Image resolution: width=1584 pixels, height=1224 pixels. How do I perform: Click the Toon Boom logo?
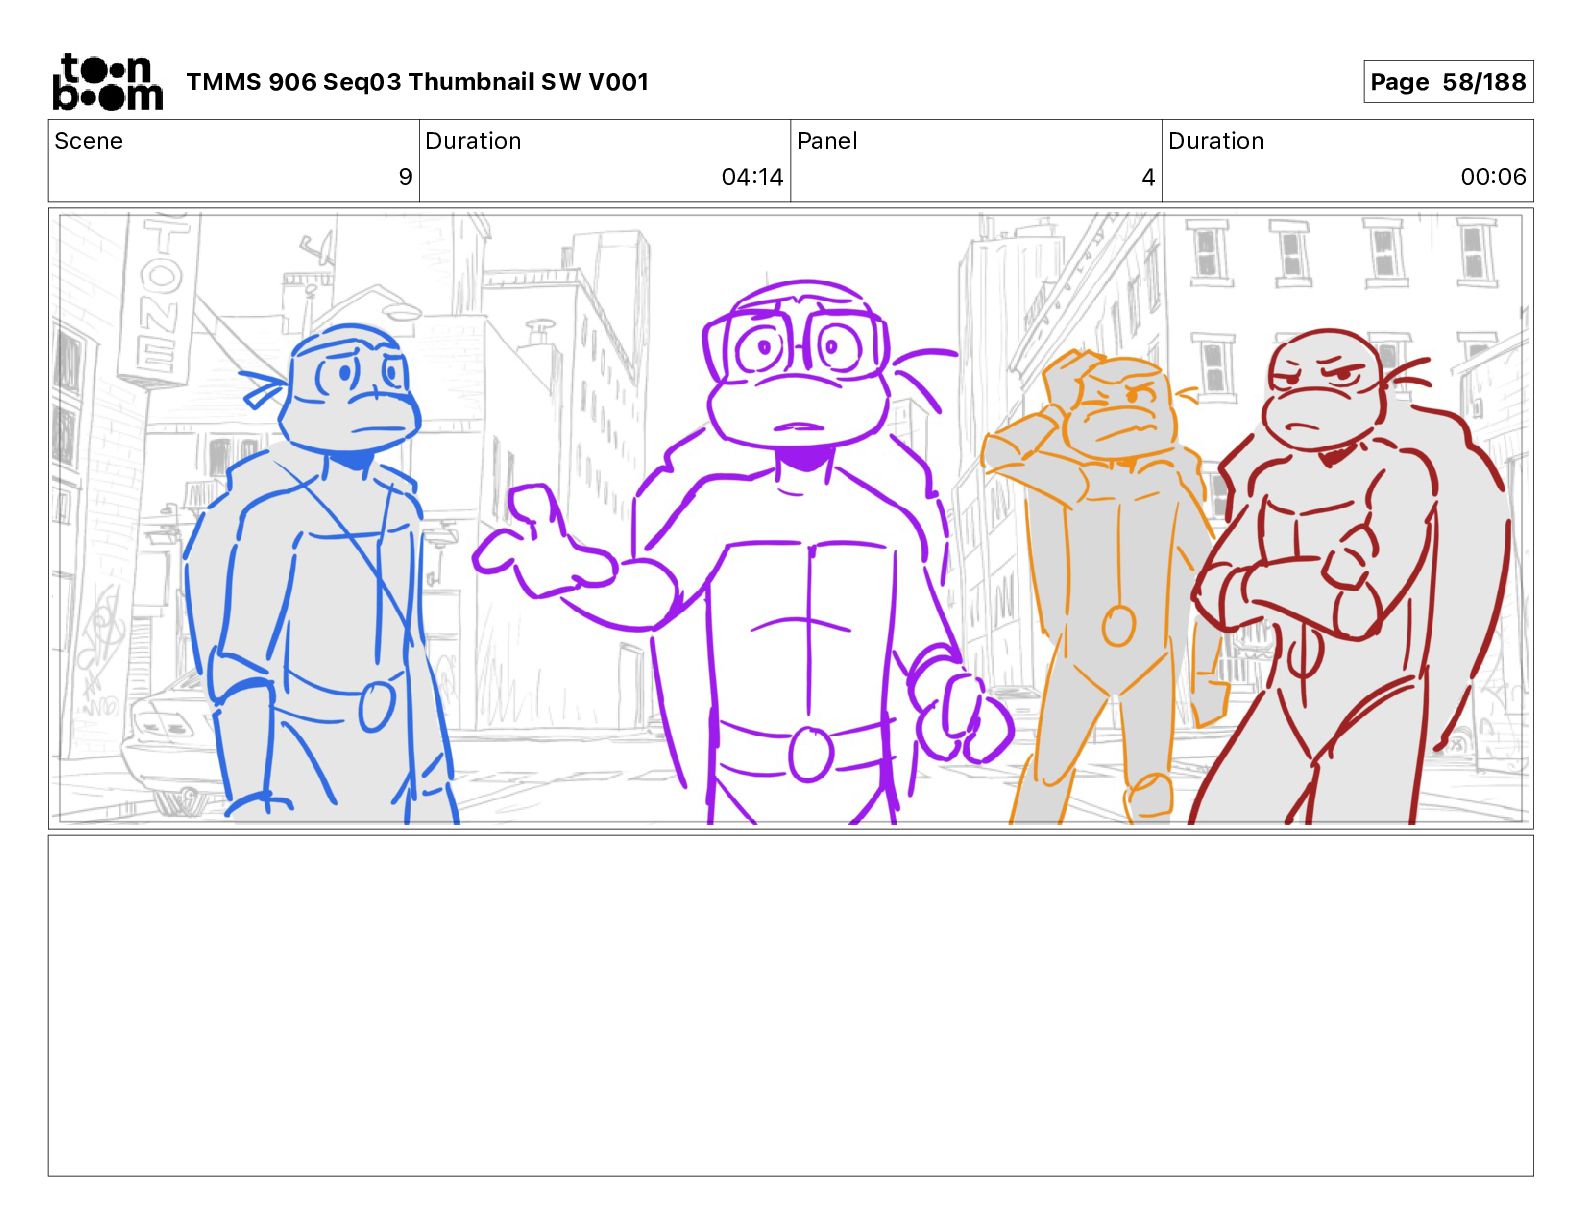tap(107, 82)
